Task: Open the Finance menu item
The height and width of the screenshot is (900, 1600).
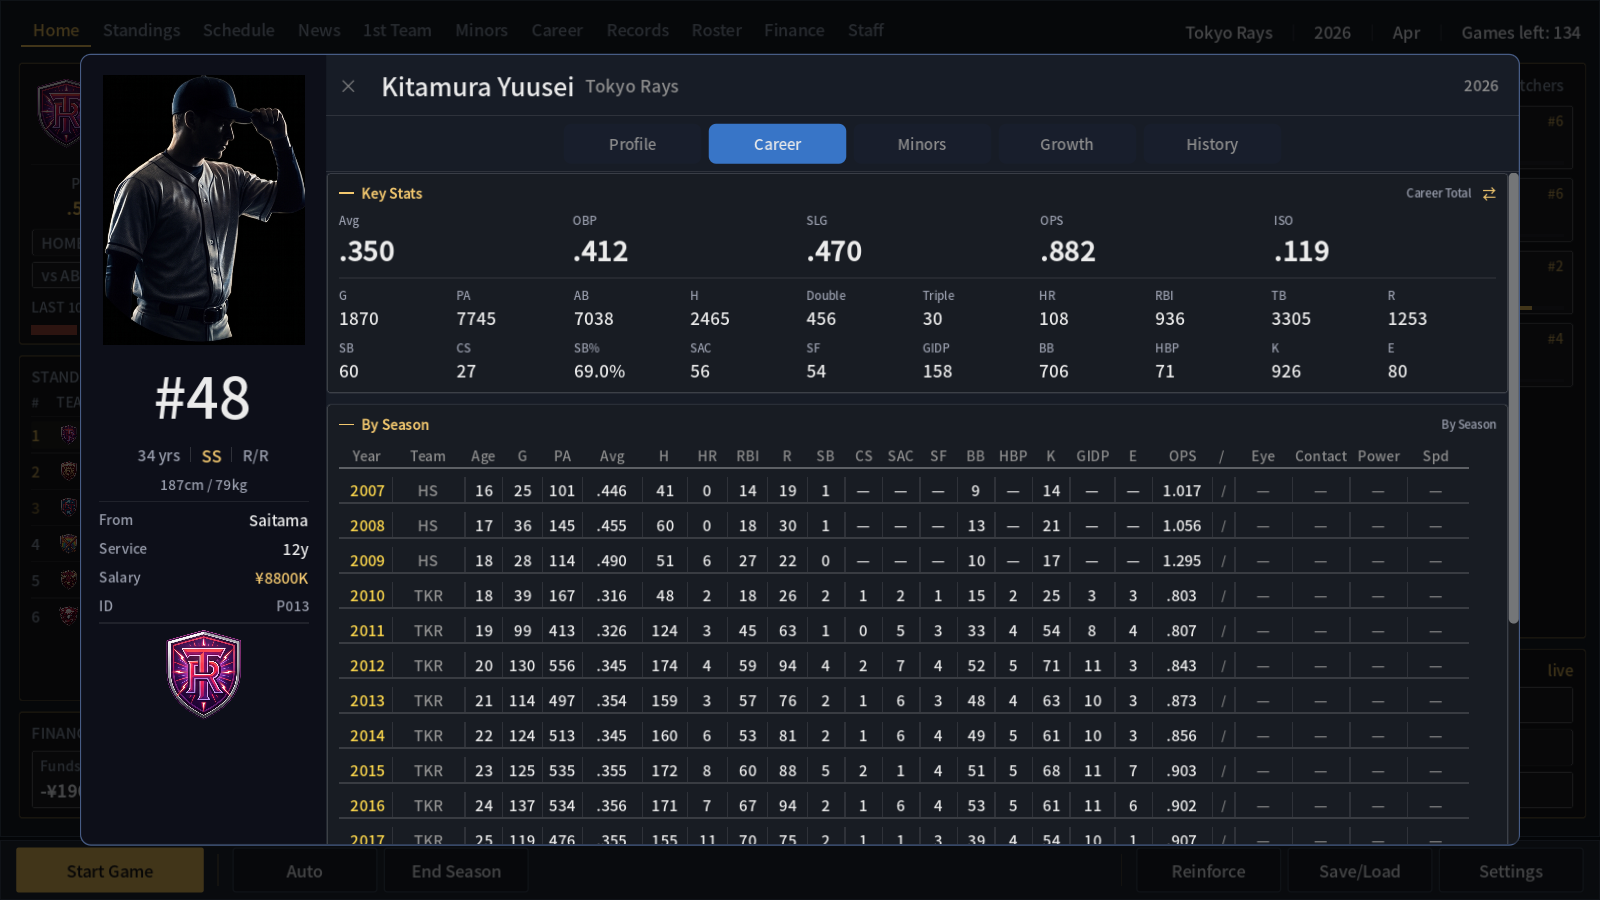Action: tap(794, 30)
